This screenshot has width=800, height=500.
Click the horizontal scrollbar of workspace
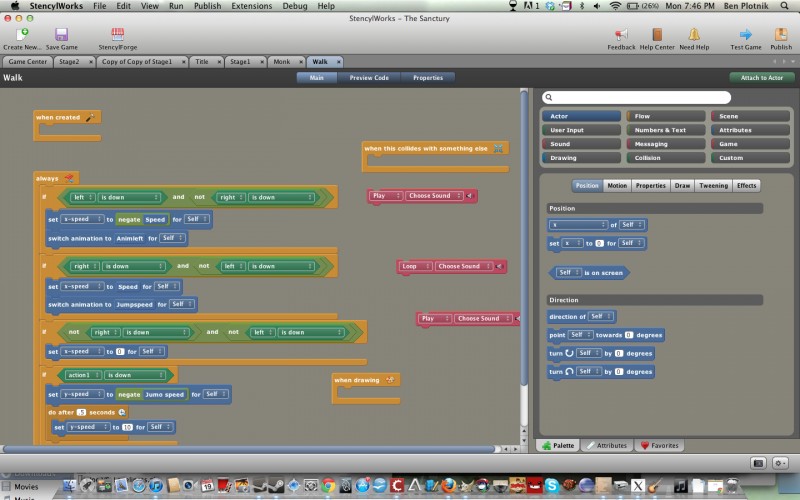pos(248,449)
